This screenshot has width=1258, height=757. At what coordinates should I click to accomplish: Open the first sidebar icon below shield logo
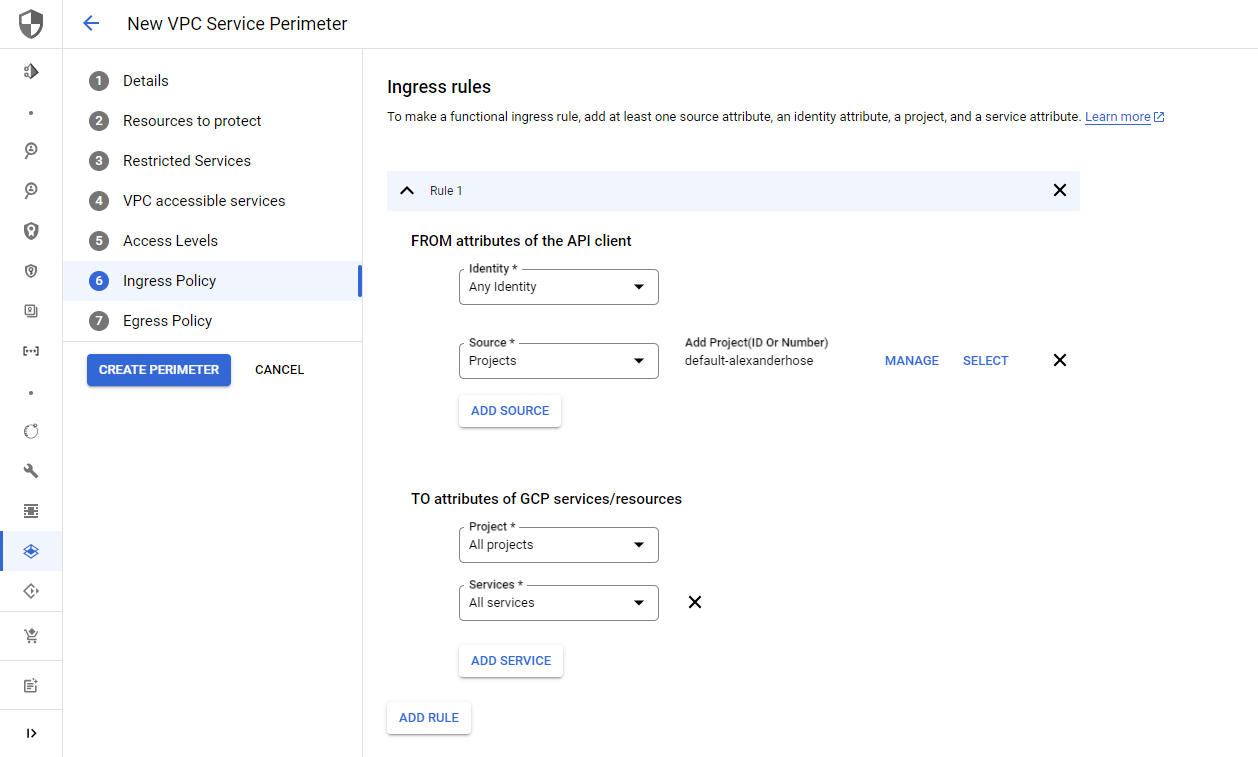(31, 71)
